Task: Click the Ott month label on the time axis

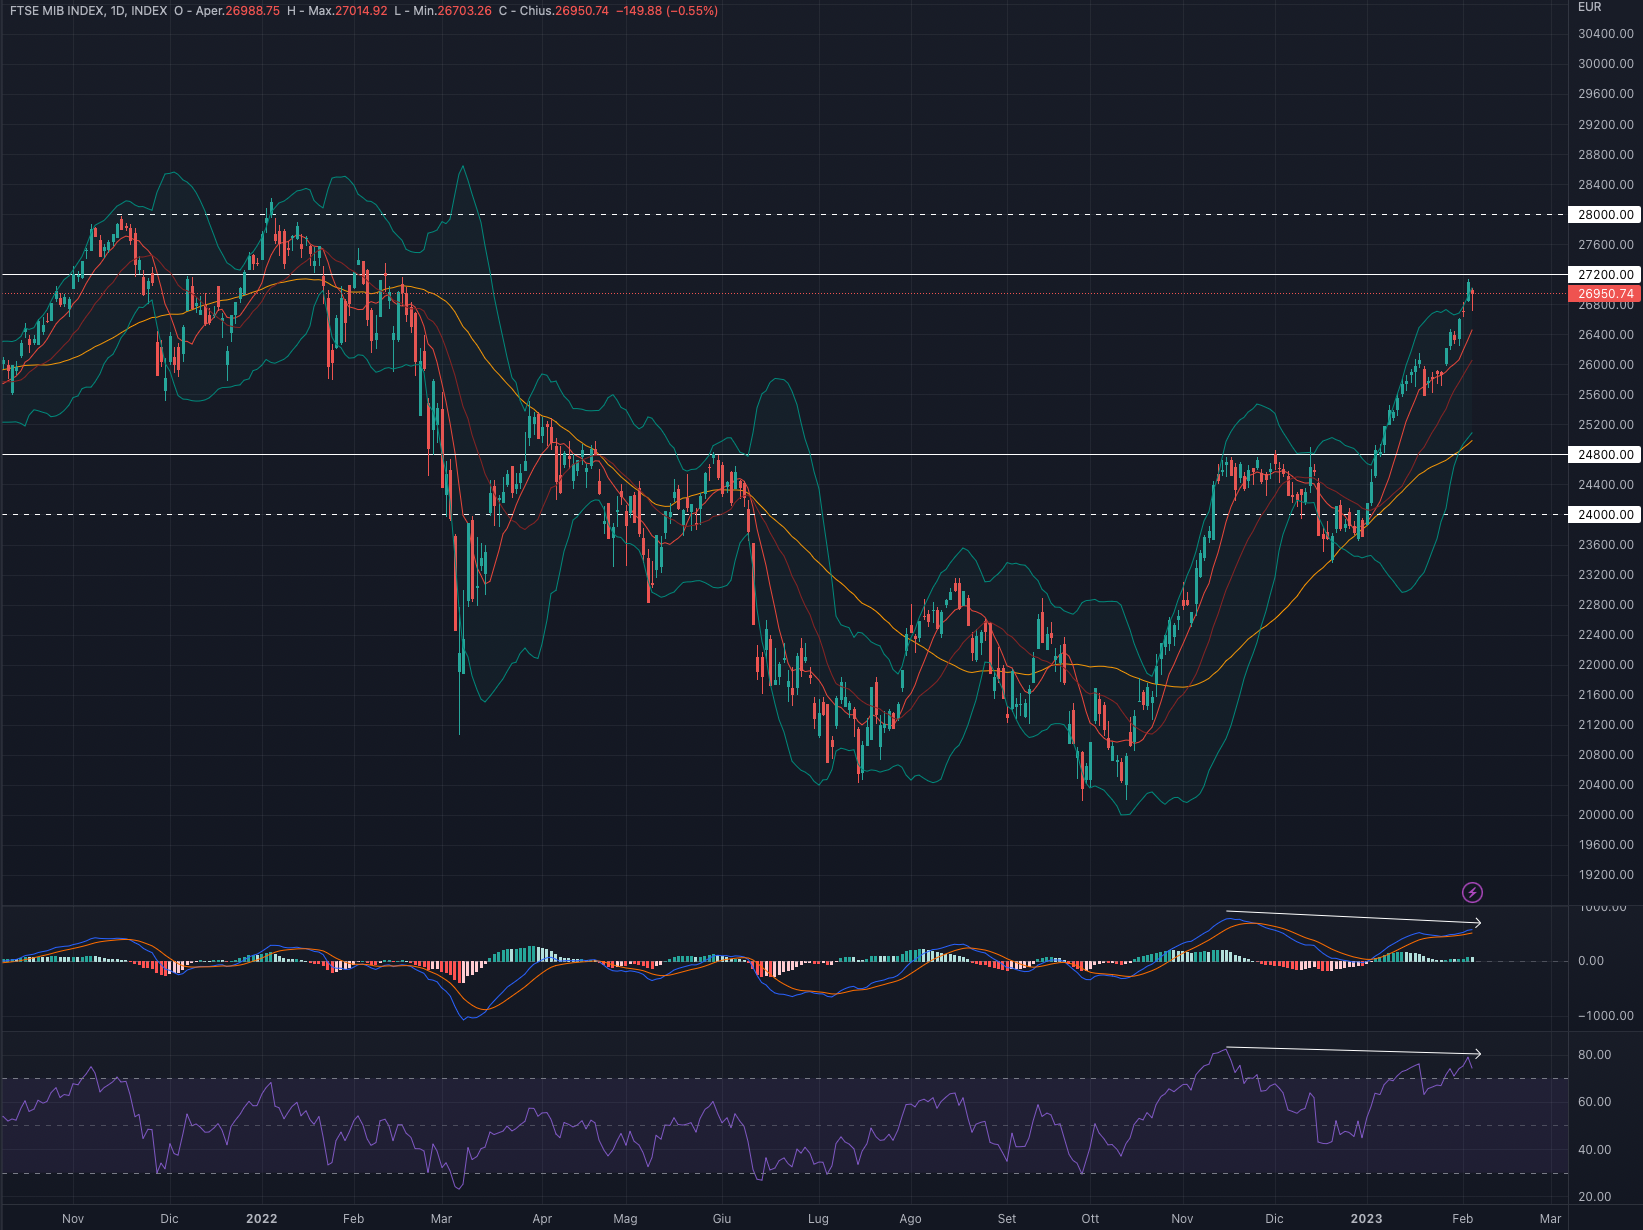Action: pyautogui.click(x=1090, y=1218)
